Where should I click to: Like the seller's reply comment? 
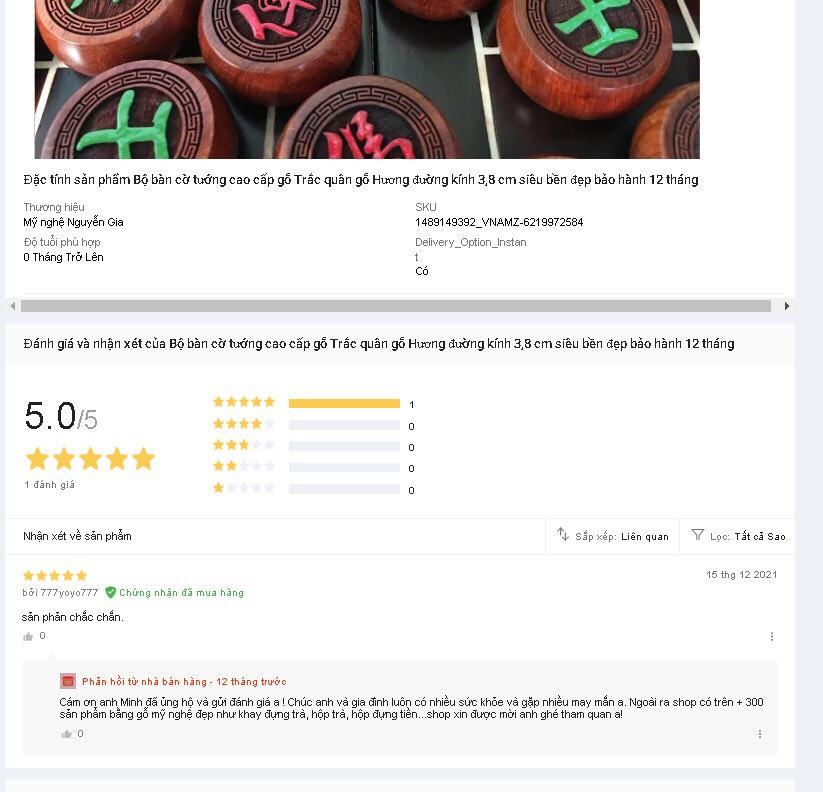(x=66, y=734)
